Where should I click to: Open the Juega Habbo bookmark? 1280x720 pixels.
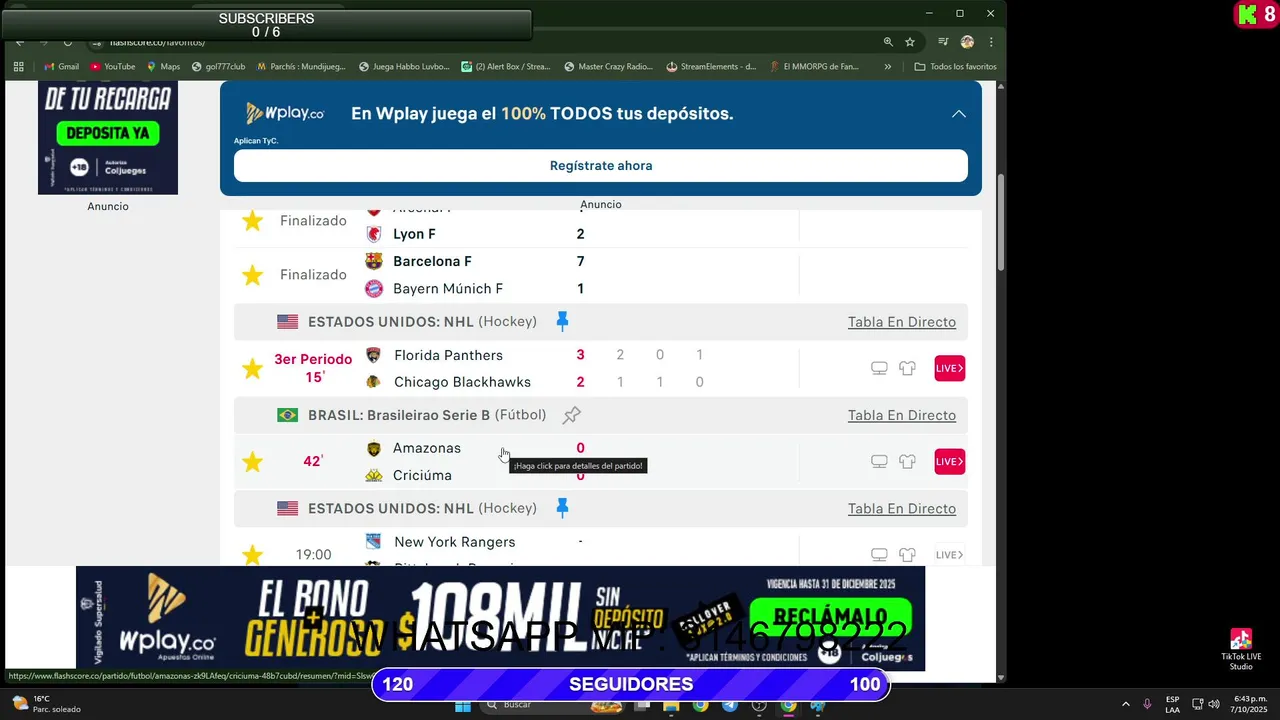pyautogui.click(x=404, y=67)
